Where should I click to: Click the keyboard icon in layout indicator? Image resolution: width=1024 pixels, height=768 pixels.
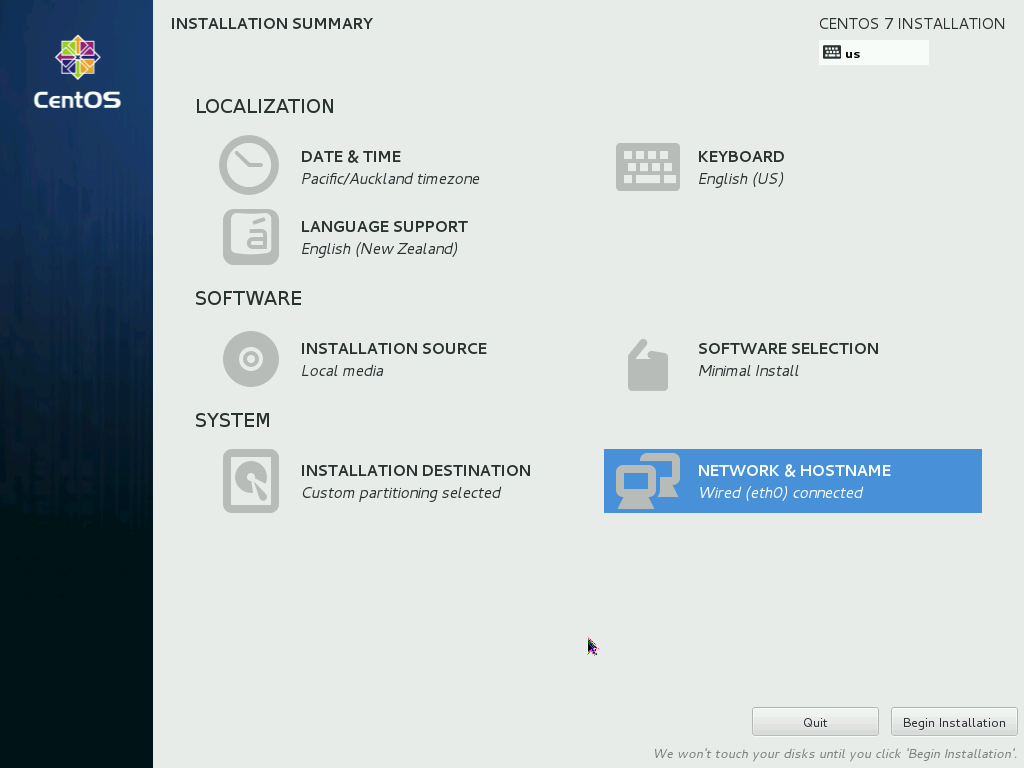(x=831, y=53)
